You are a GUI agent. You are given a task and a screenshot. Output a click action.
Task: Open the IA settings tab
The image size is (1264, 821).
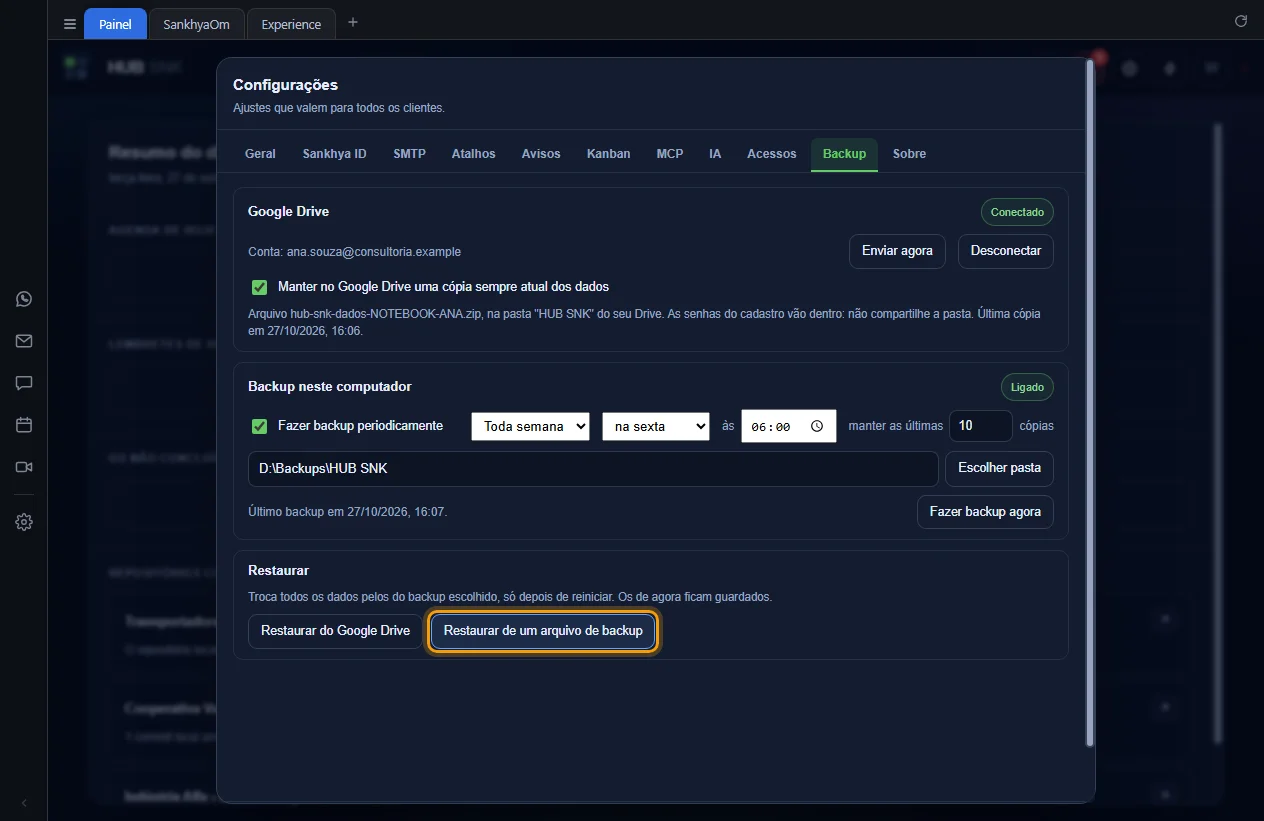point(715,154)
